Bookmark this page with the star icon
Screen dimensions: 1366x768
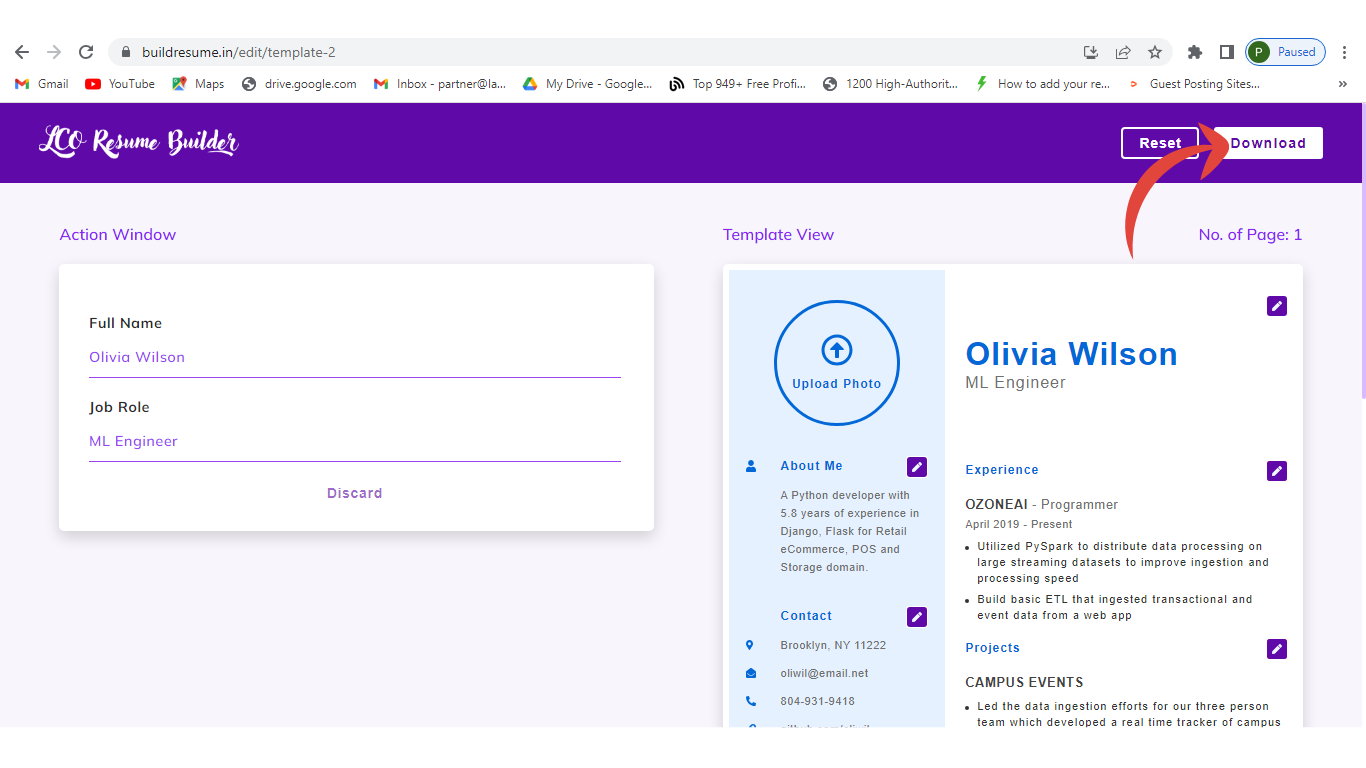pos(1155,52)
